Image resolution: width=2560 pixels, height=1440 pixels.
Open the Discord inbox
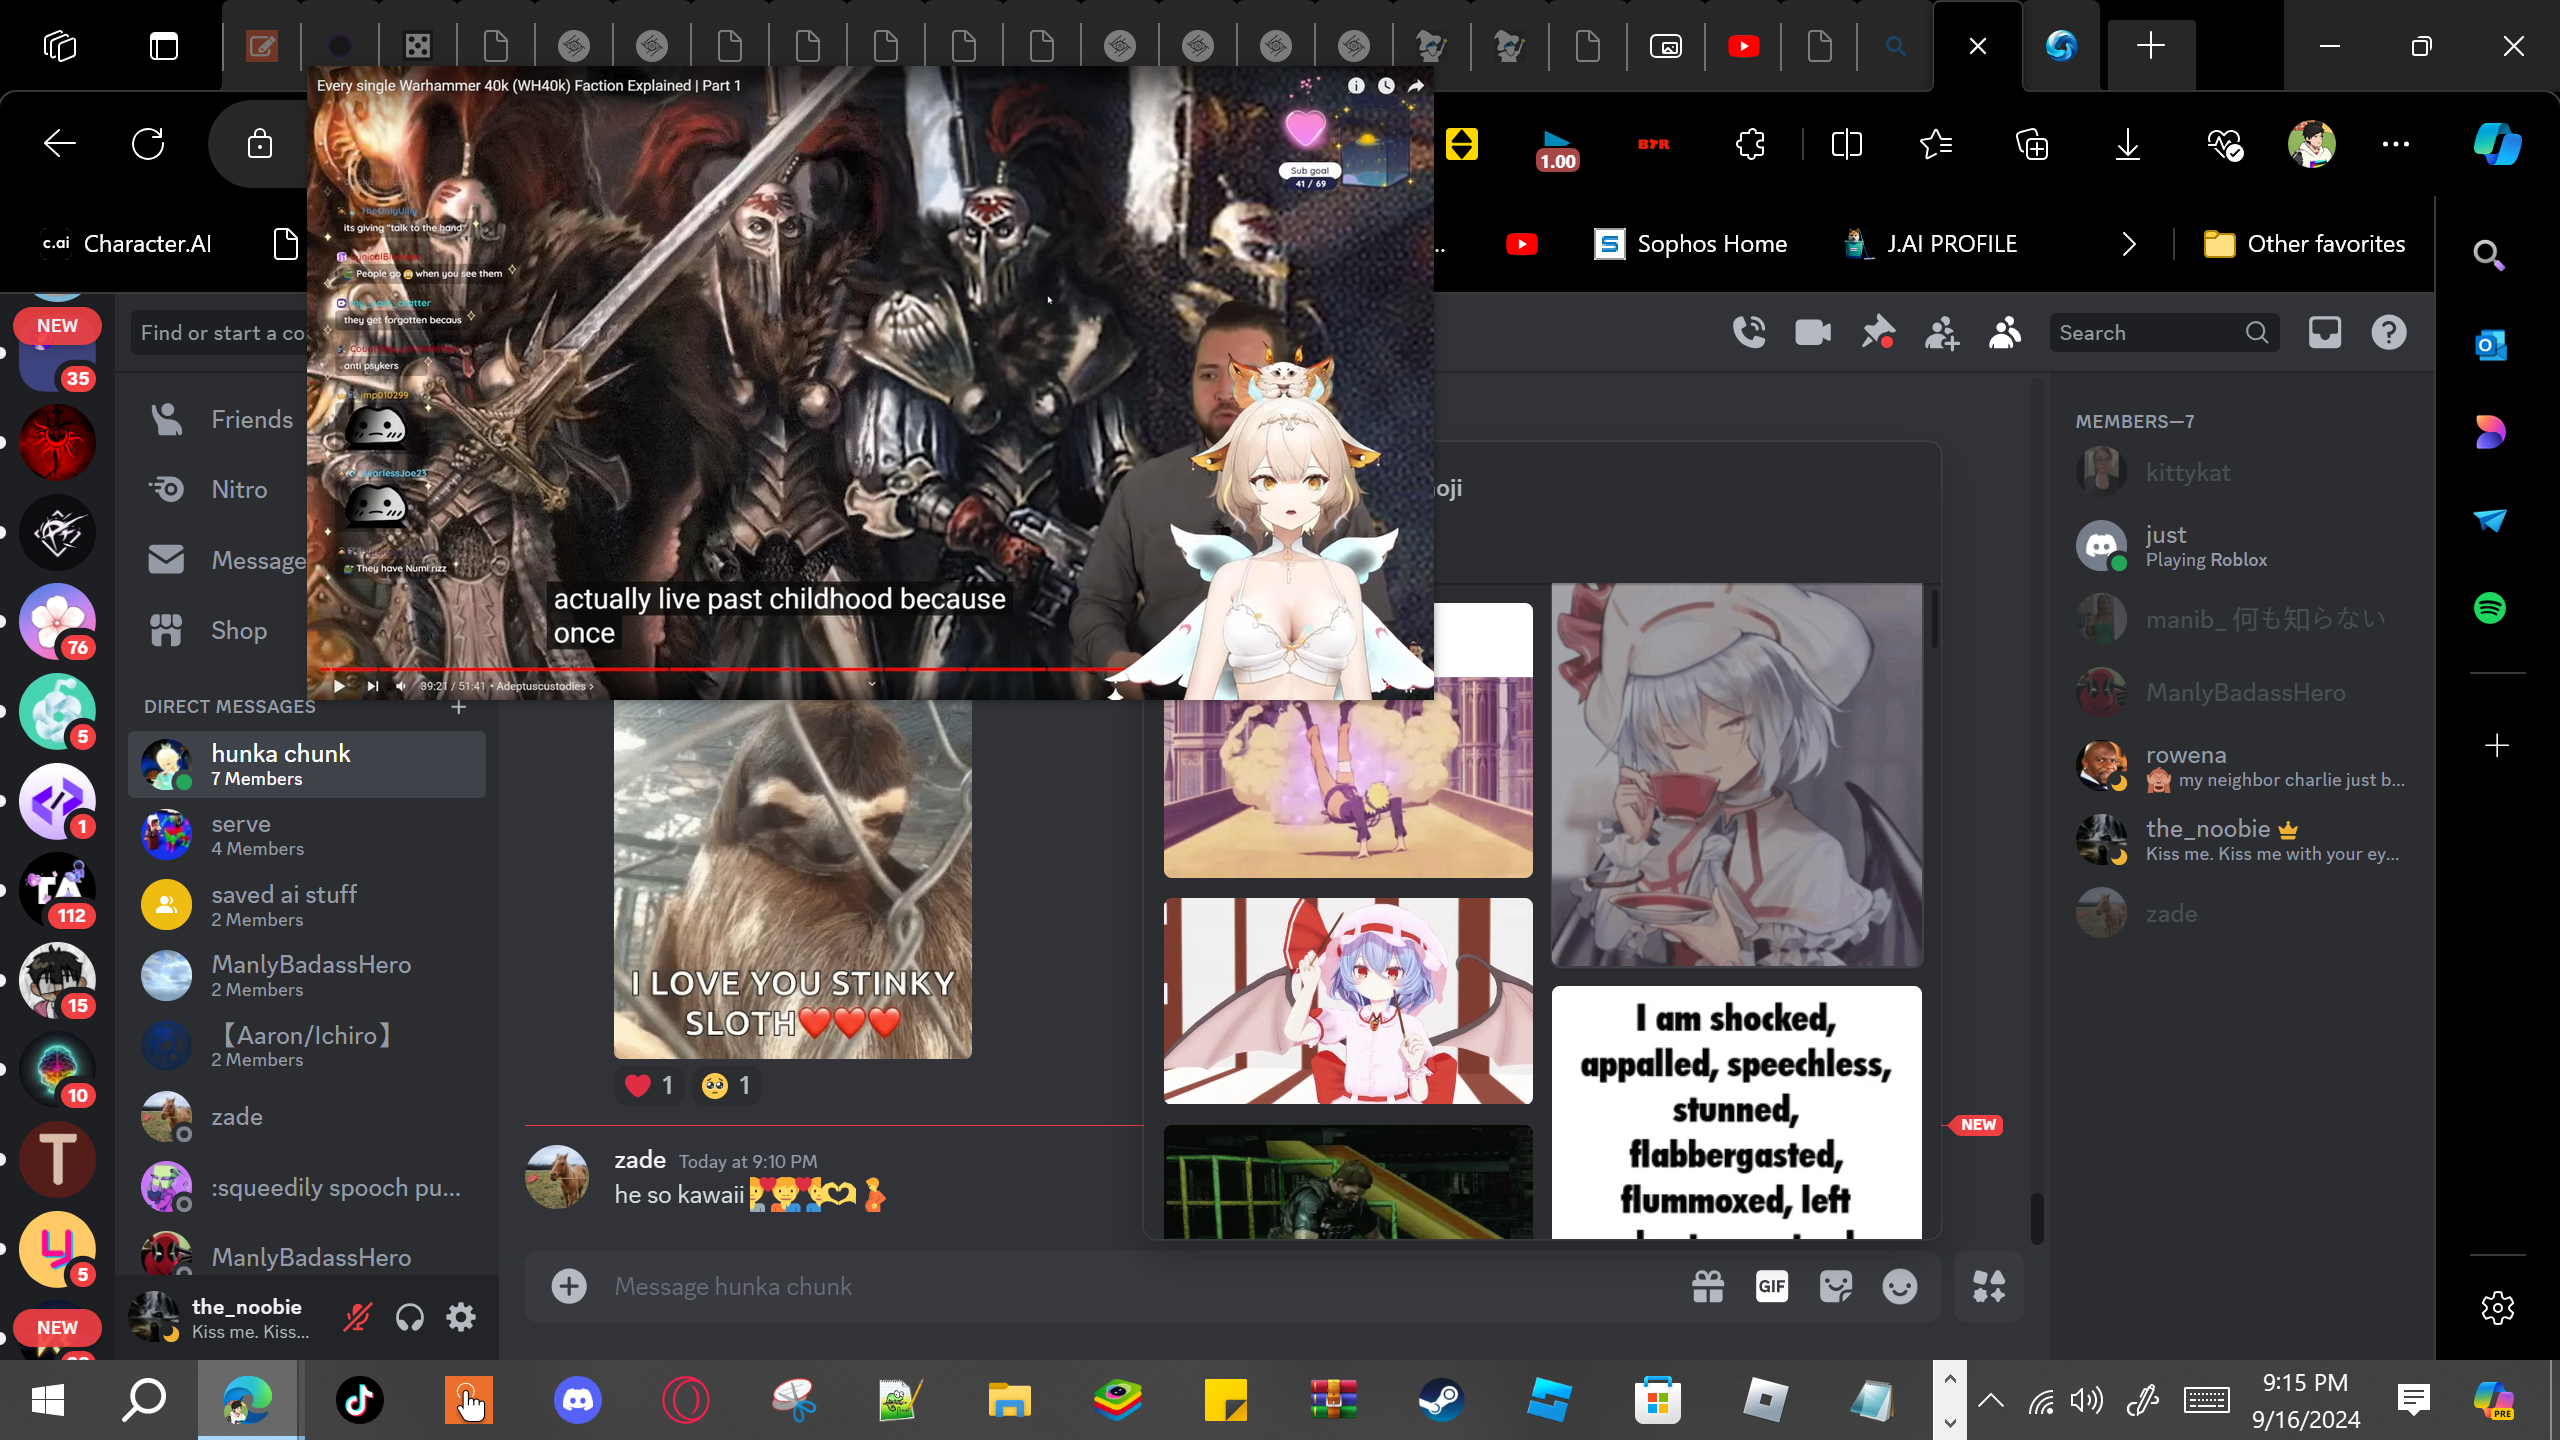point(2325,332)
